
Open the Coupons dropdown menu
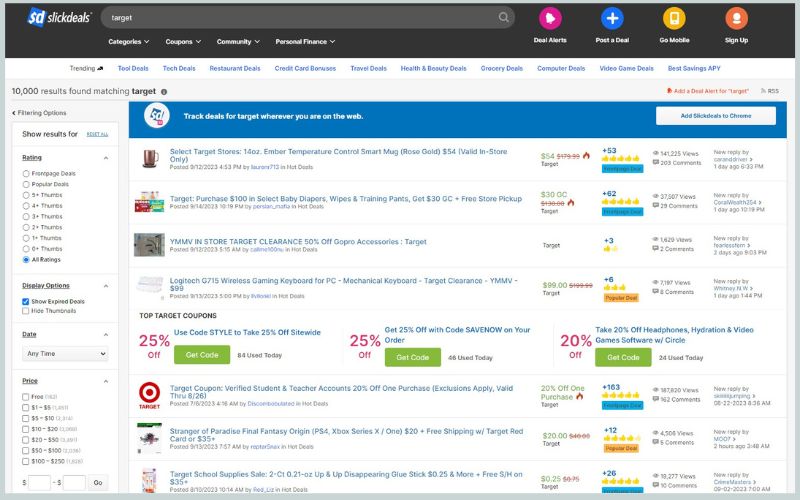pos(183,42)
